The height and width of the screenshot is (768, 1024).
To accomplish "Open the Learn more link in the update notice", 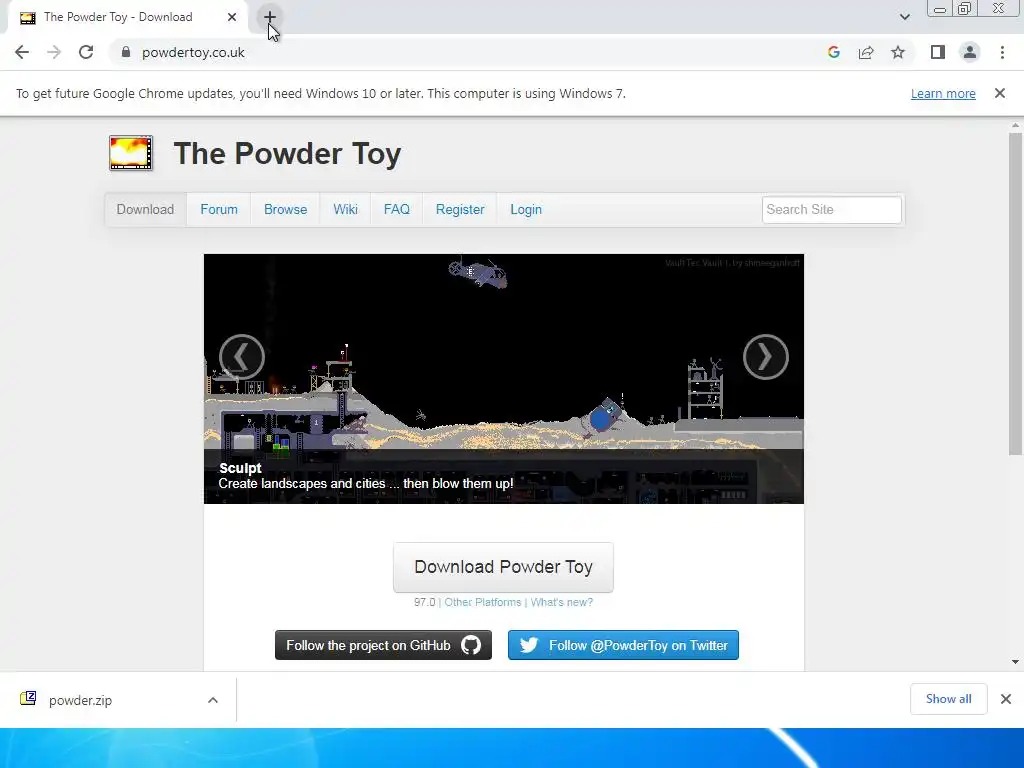I will [943, 93].
